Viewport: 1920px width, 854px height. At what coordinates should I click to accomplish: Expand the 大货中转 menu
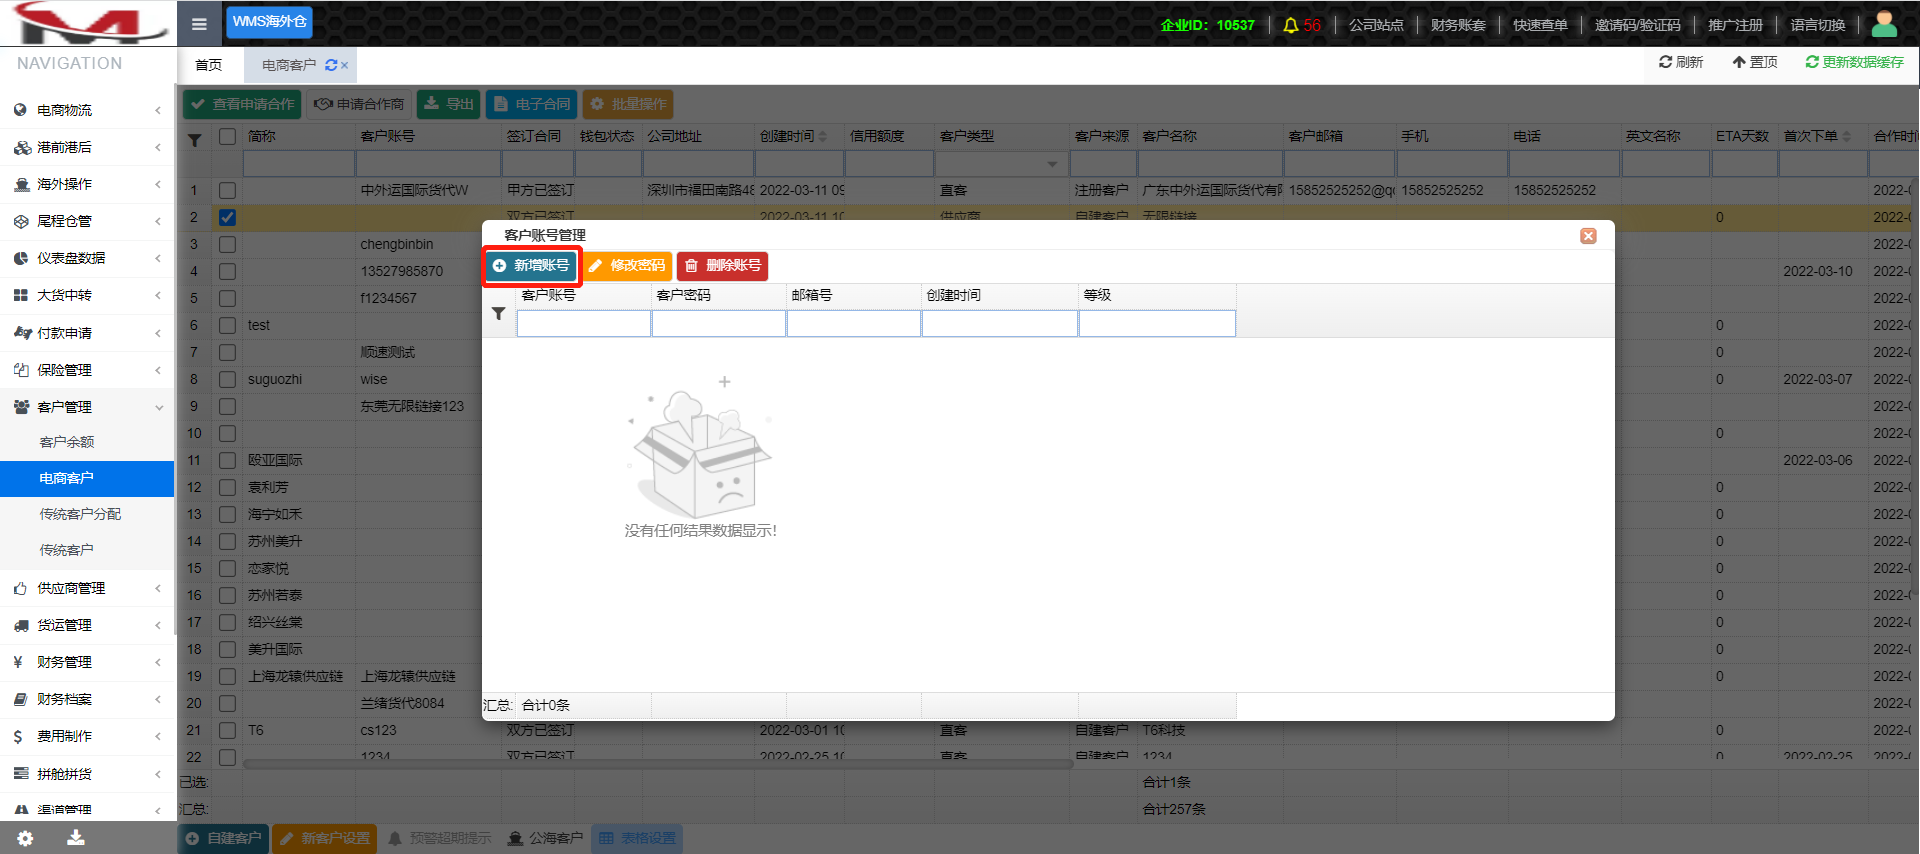click(x=88, y=295)
